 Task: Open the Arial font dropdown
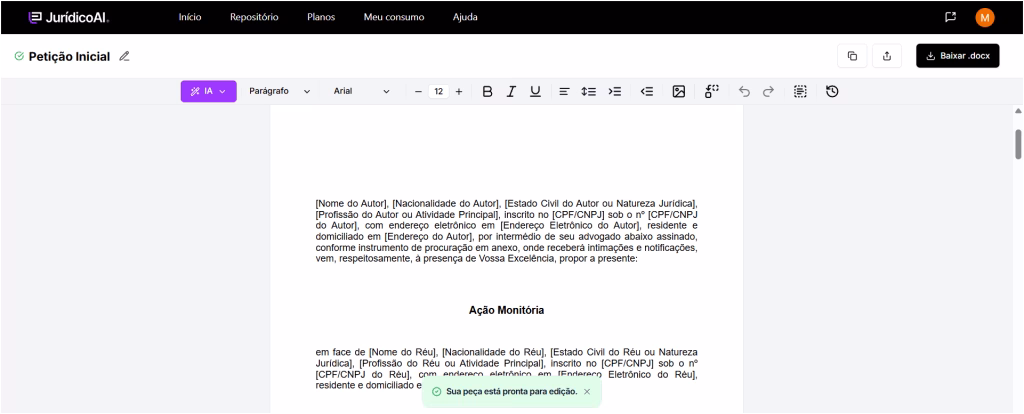362,91
